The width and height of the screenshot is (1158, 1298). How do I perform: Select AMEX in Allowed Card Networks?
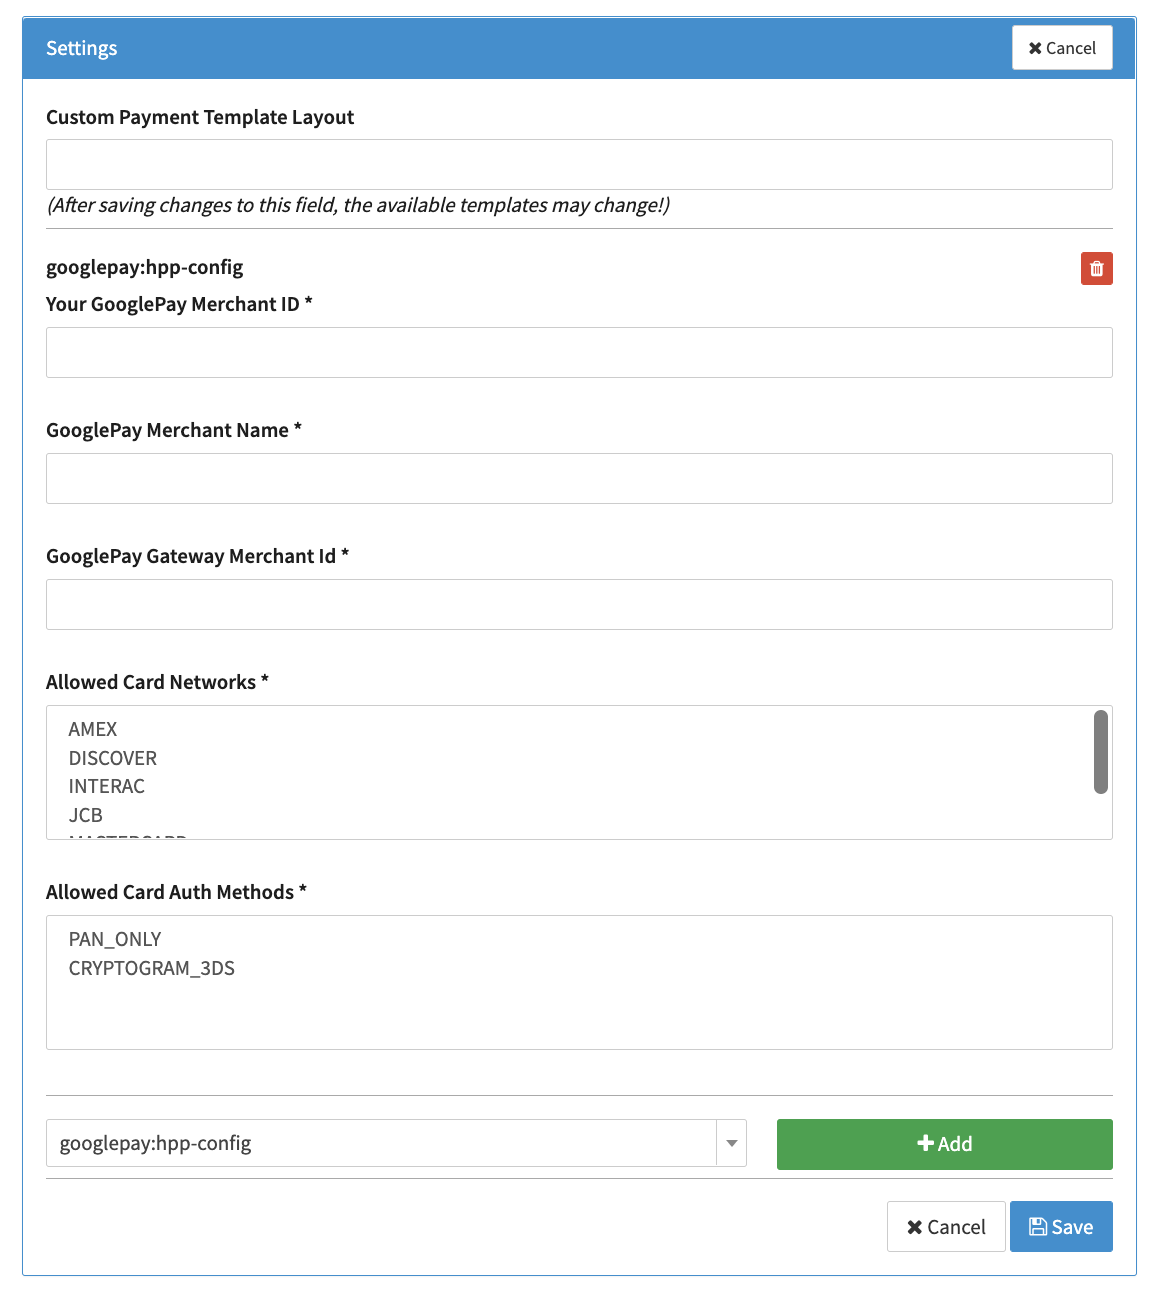[93, 730]
